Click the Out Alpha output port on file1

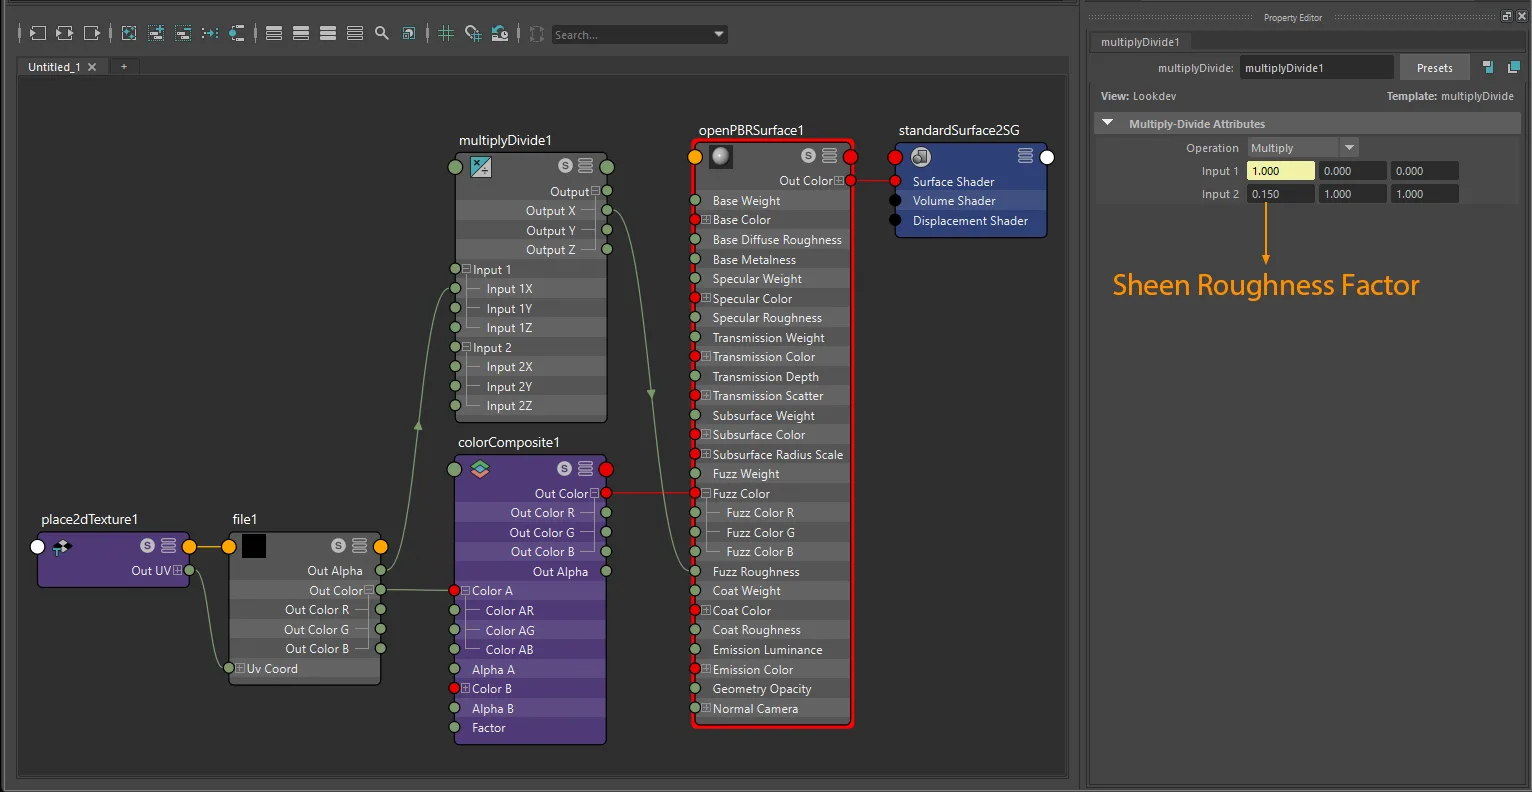(x=380, y=570)
